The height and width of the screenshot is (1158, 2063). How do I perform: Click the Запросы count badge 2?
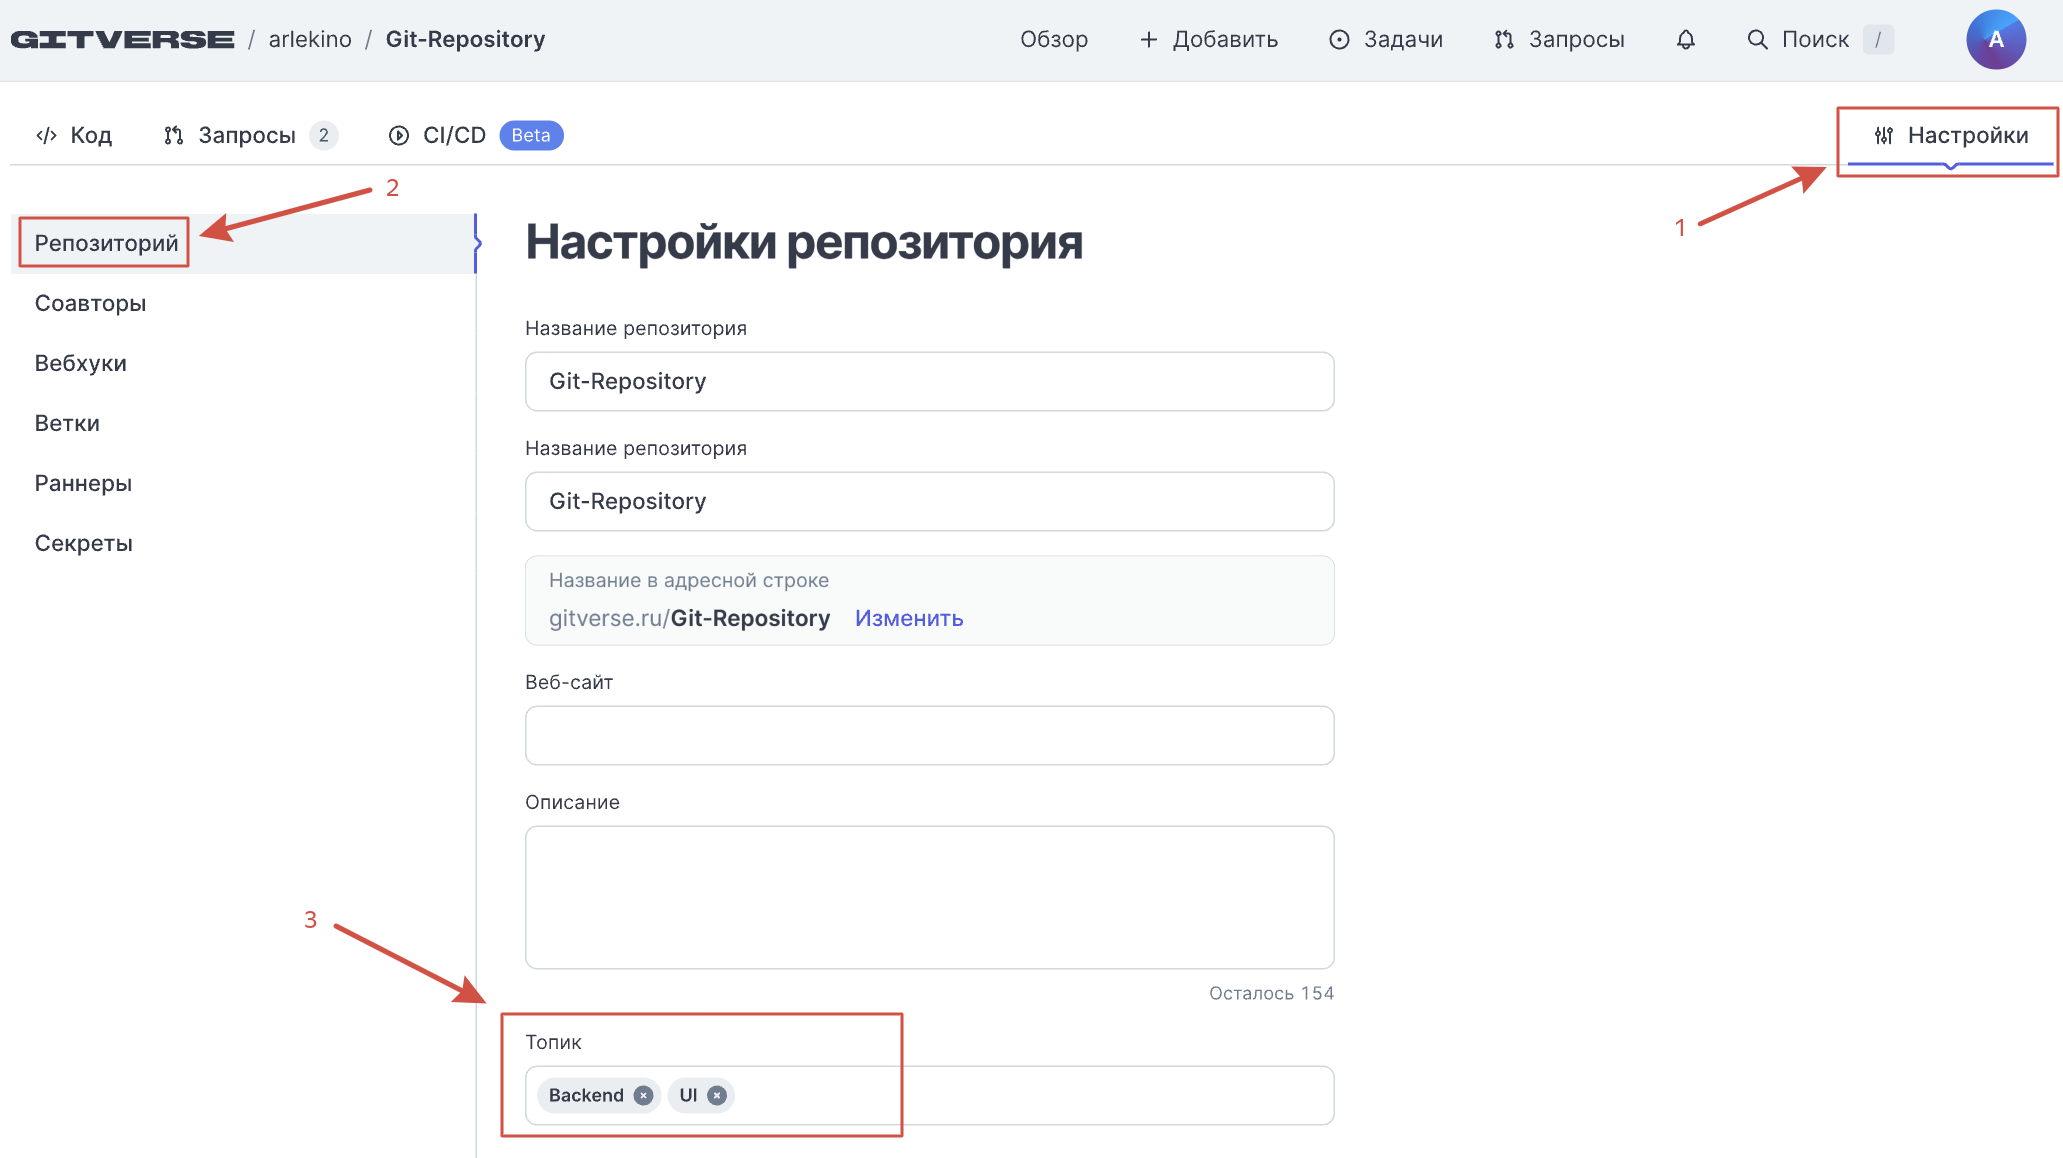323,135
